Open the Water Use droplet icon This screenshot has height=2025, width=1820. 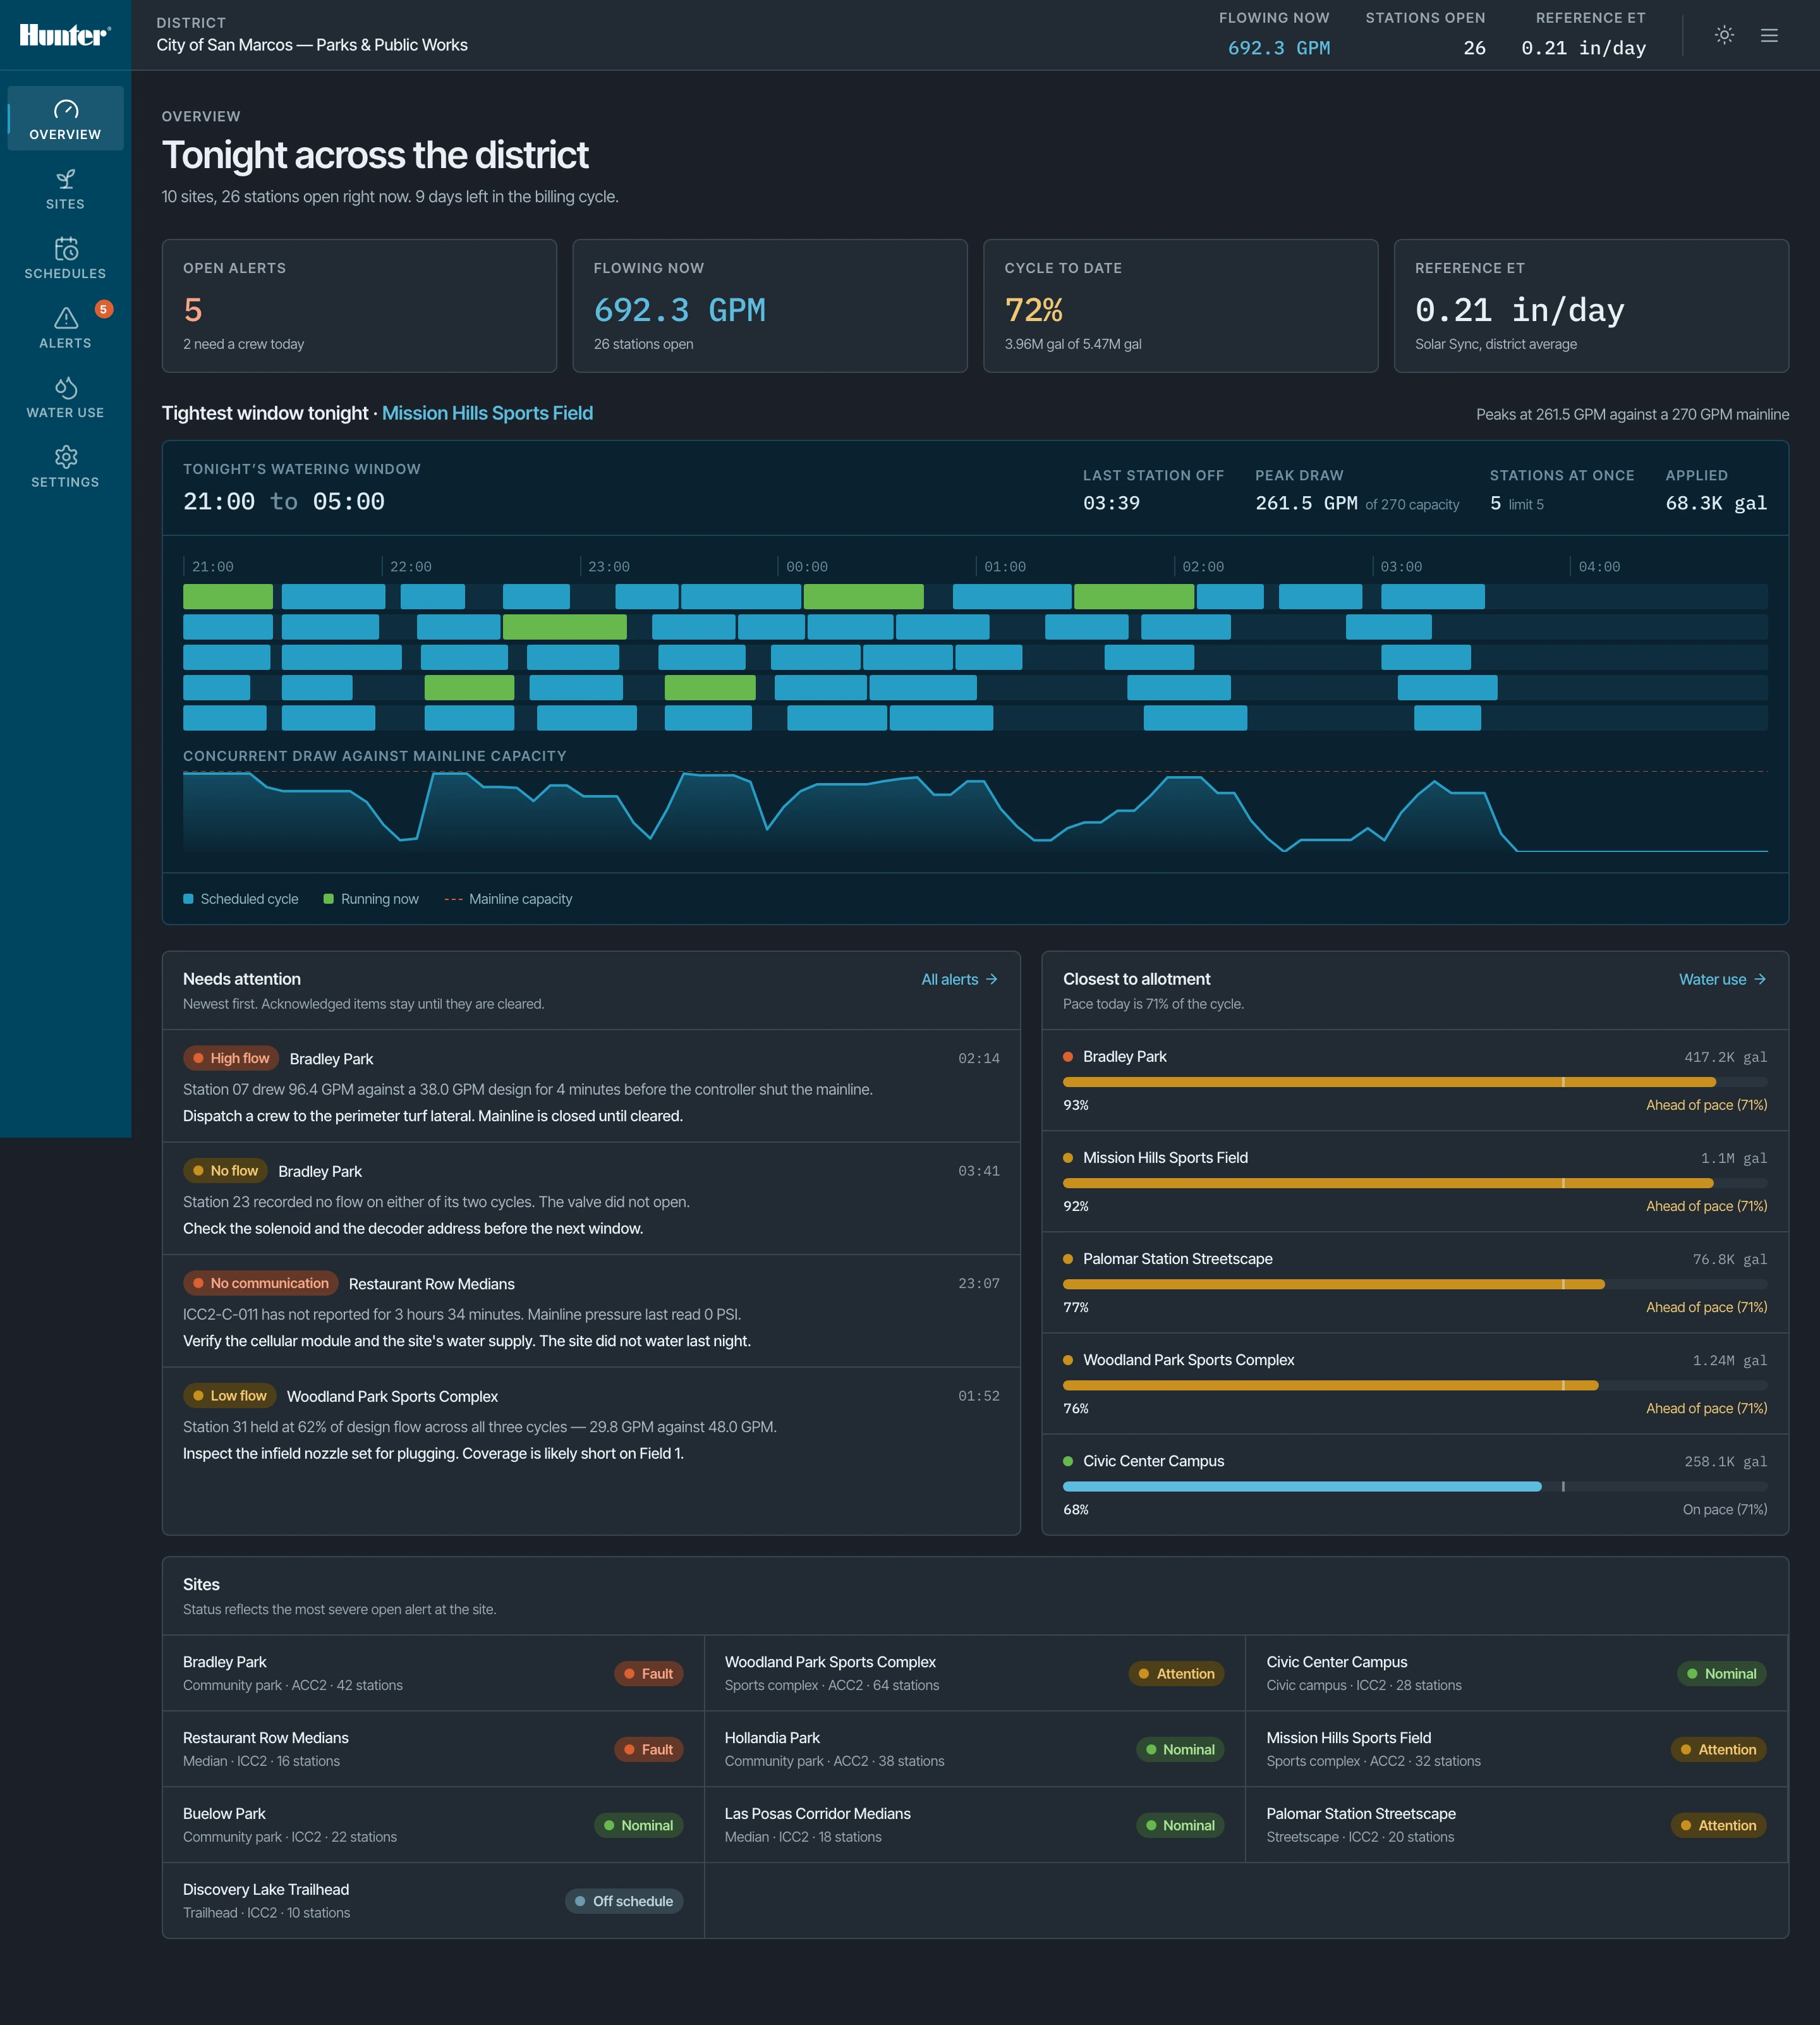pyautogui.click(x=66, y=387)
